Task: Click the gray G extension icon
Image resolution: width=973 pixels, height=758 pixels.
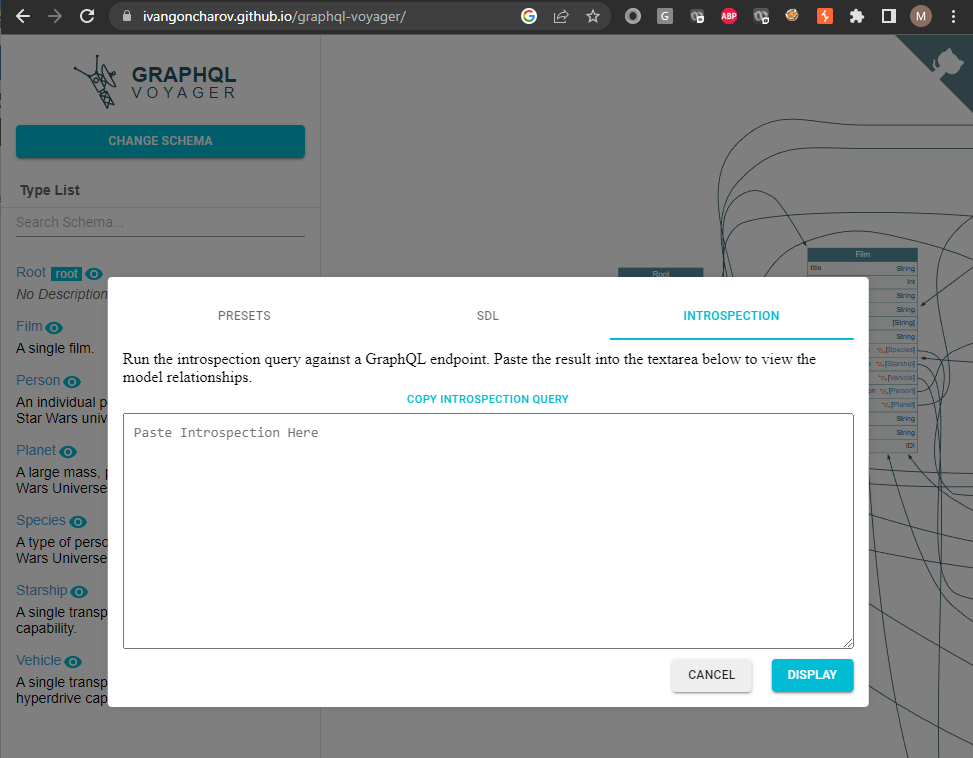Action: [664, 16]
